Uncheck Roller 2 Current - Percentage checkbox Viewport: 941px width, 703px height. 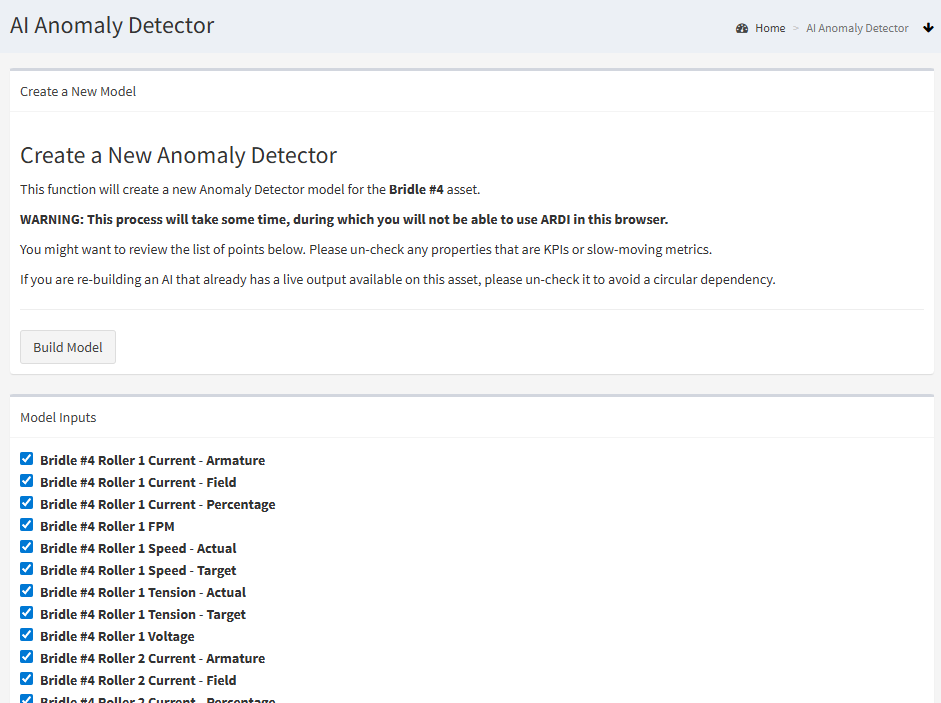click(27, 699)
